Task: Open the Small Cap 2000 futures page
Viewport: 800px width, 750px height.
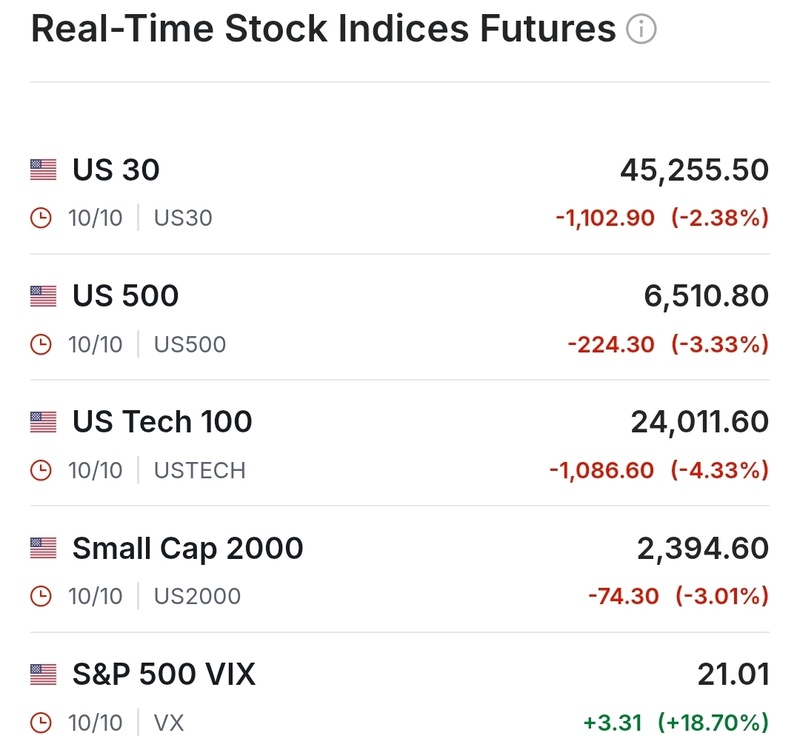Action: 187,548
